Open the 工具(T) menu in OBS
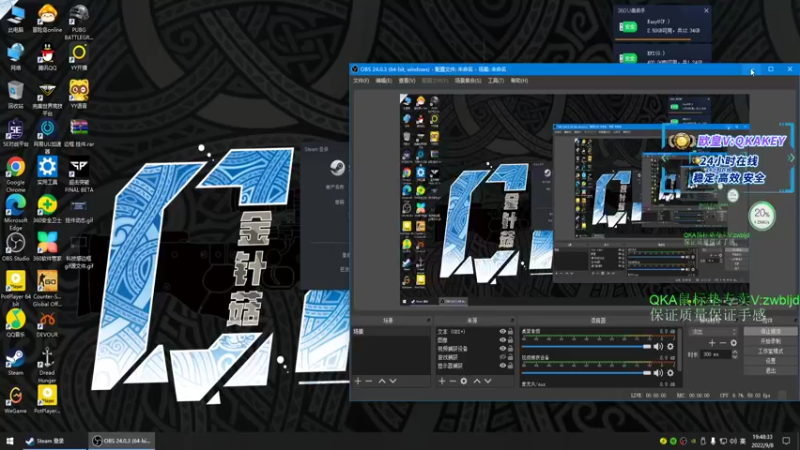The height and width of the screenshot is (450, 800). pyautogui.click(x=495, y=81)
